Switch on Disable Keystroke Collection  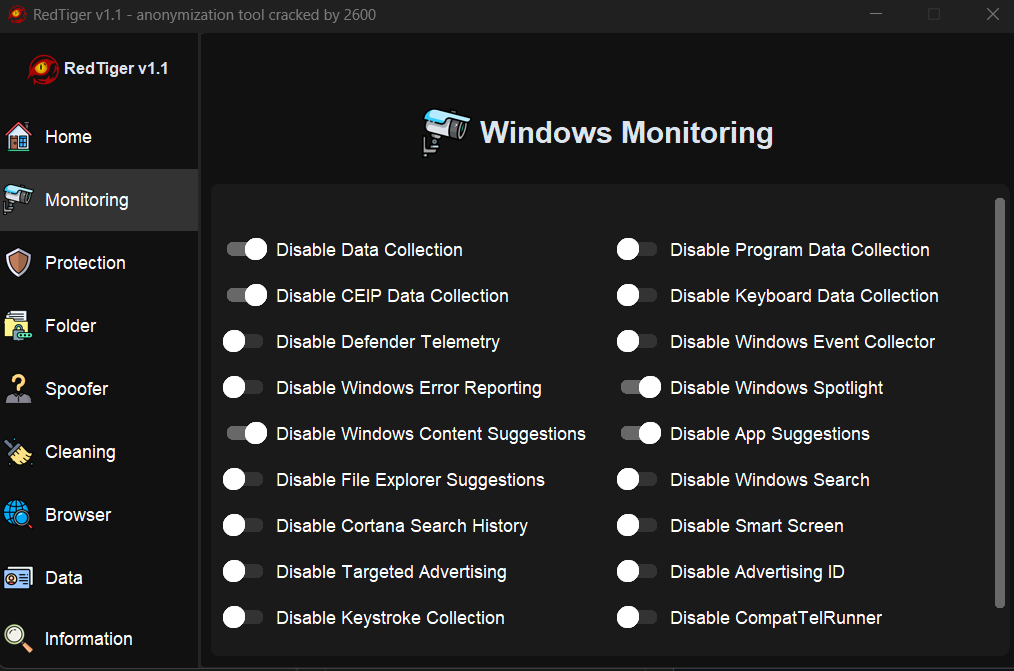pos(243,617)
